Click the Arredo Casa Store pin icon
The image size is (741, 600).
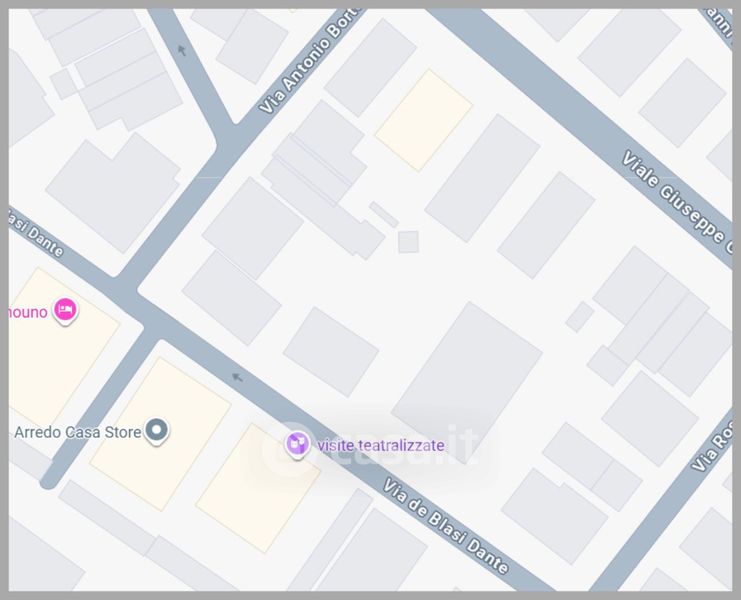[157, 431]
